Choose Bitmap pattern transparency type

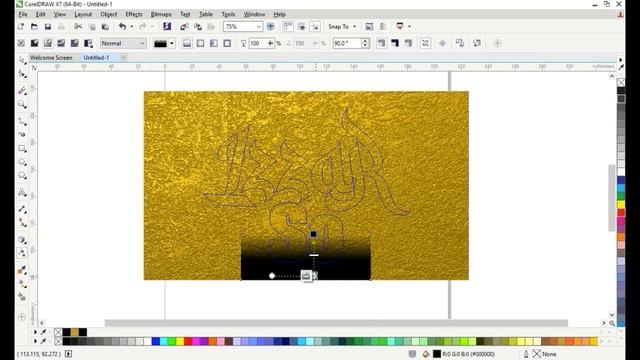(75, 43)
